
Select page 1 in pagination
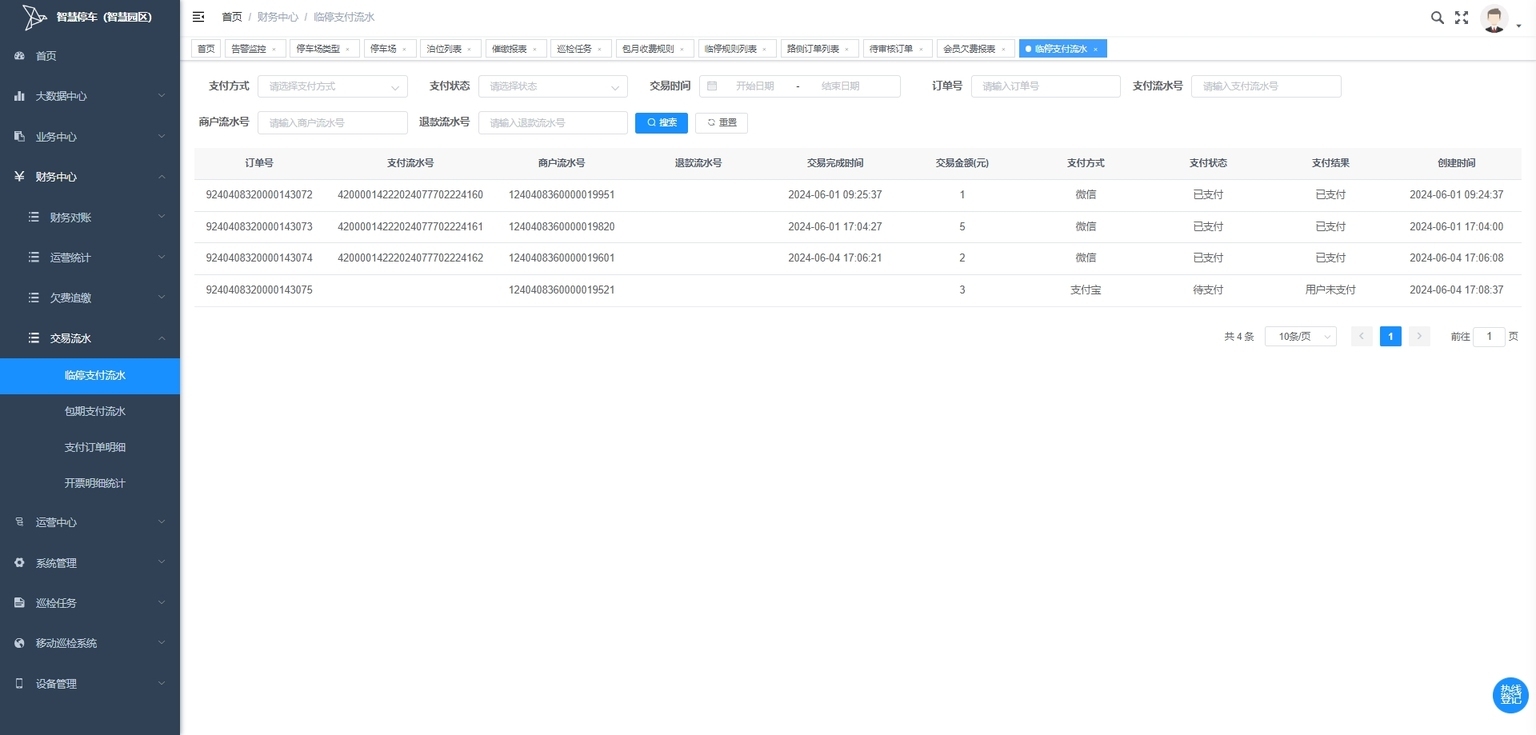pos(1390,337)
